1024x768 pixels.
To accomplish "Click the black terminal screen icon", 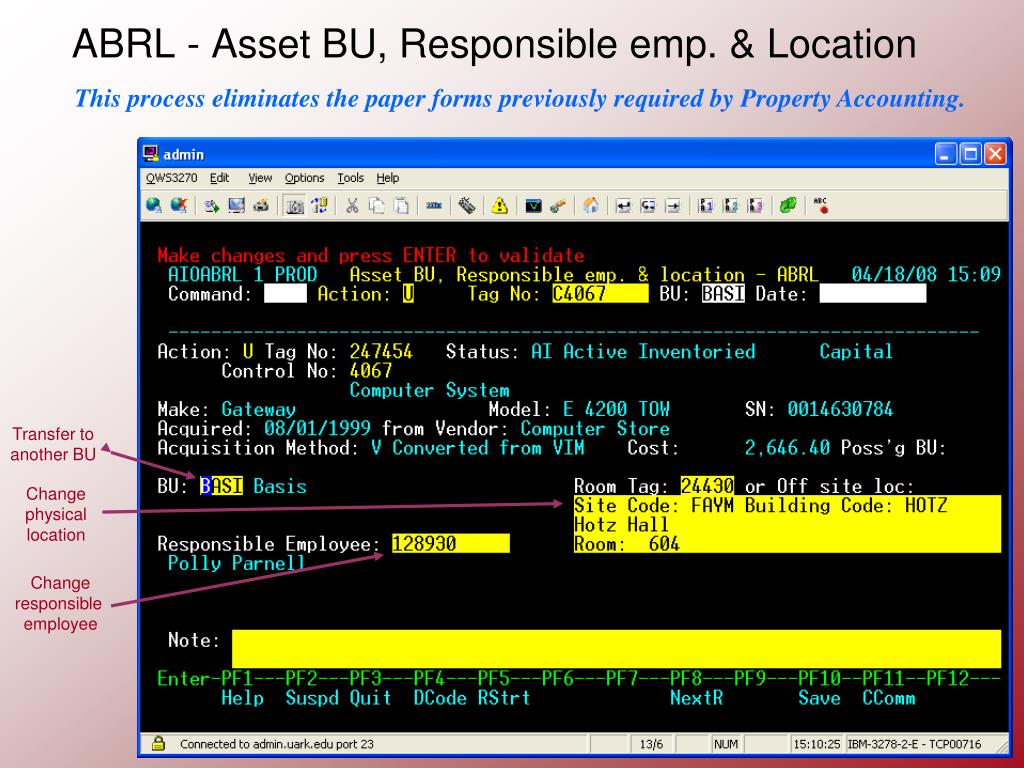I will click(x=534, y=206).
